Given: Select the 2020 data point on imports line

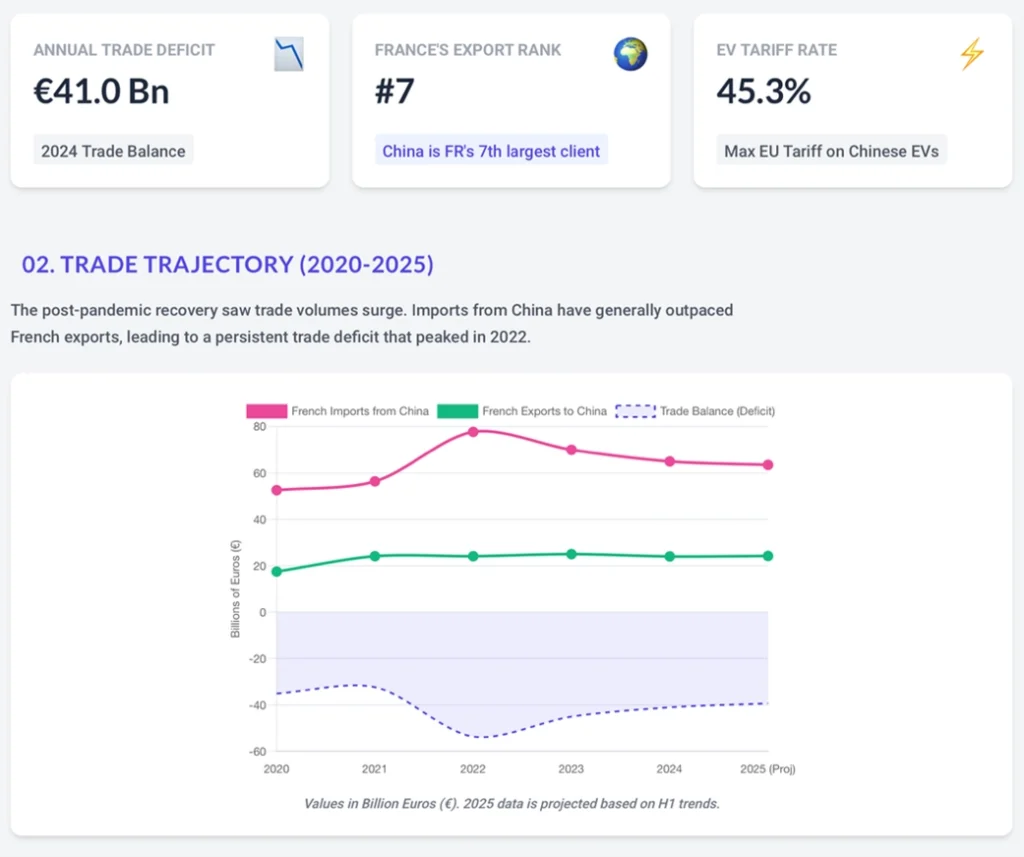Looking at the screenshot, I should (276, 490).
